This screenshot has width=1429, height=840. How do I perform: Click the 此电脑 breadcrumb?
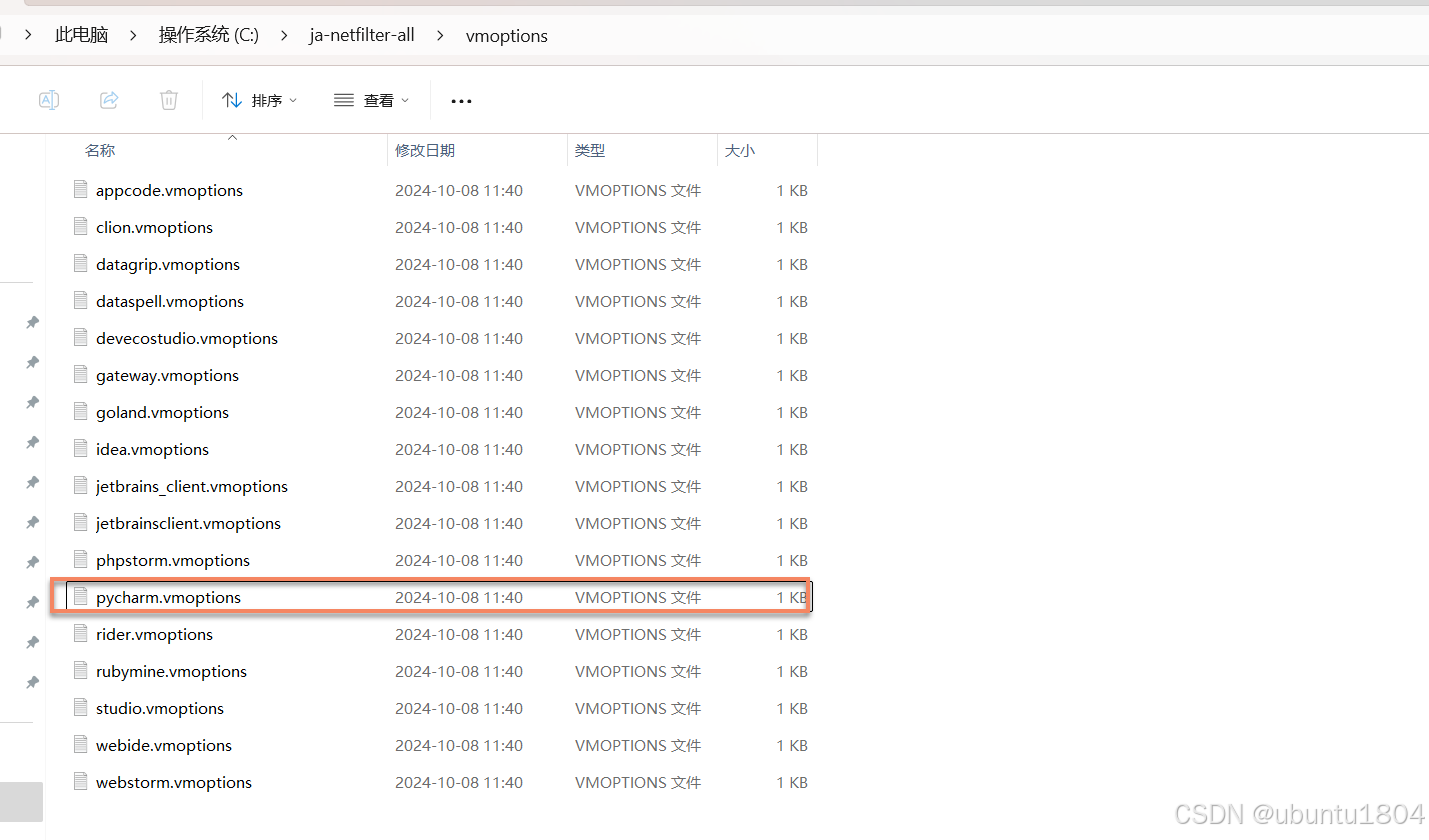coord(81,35)
